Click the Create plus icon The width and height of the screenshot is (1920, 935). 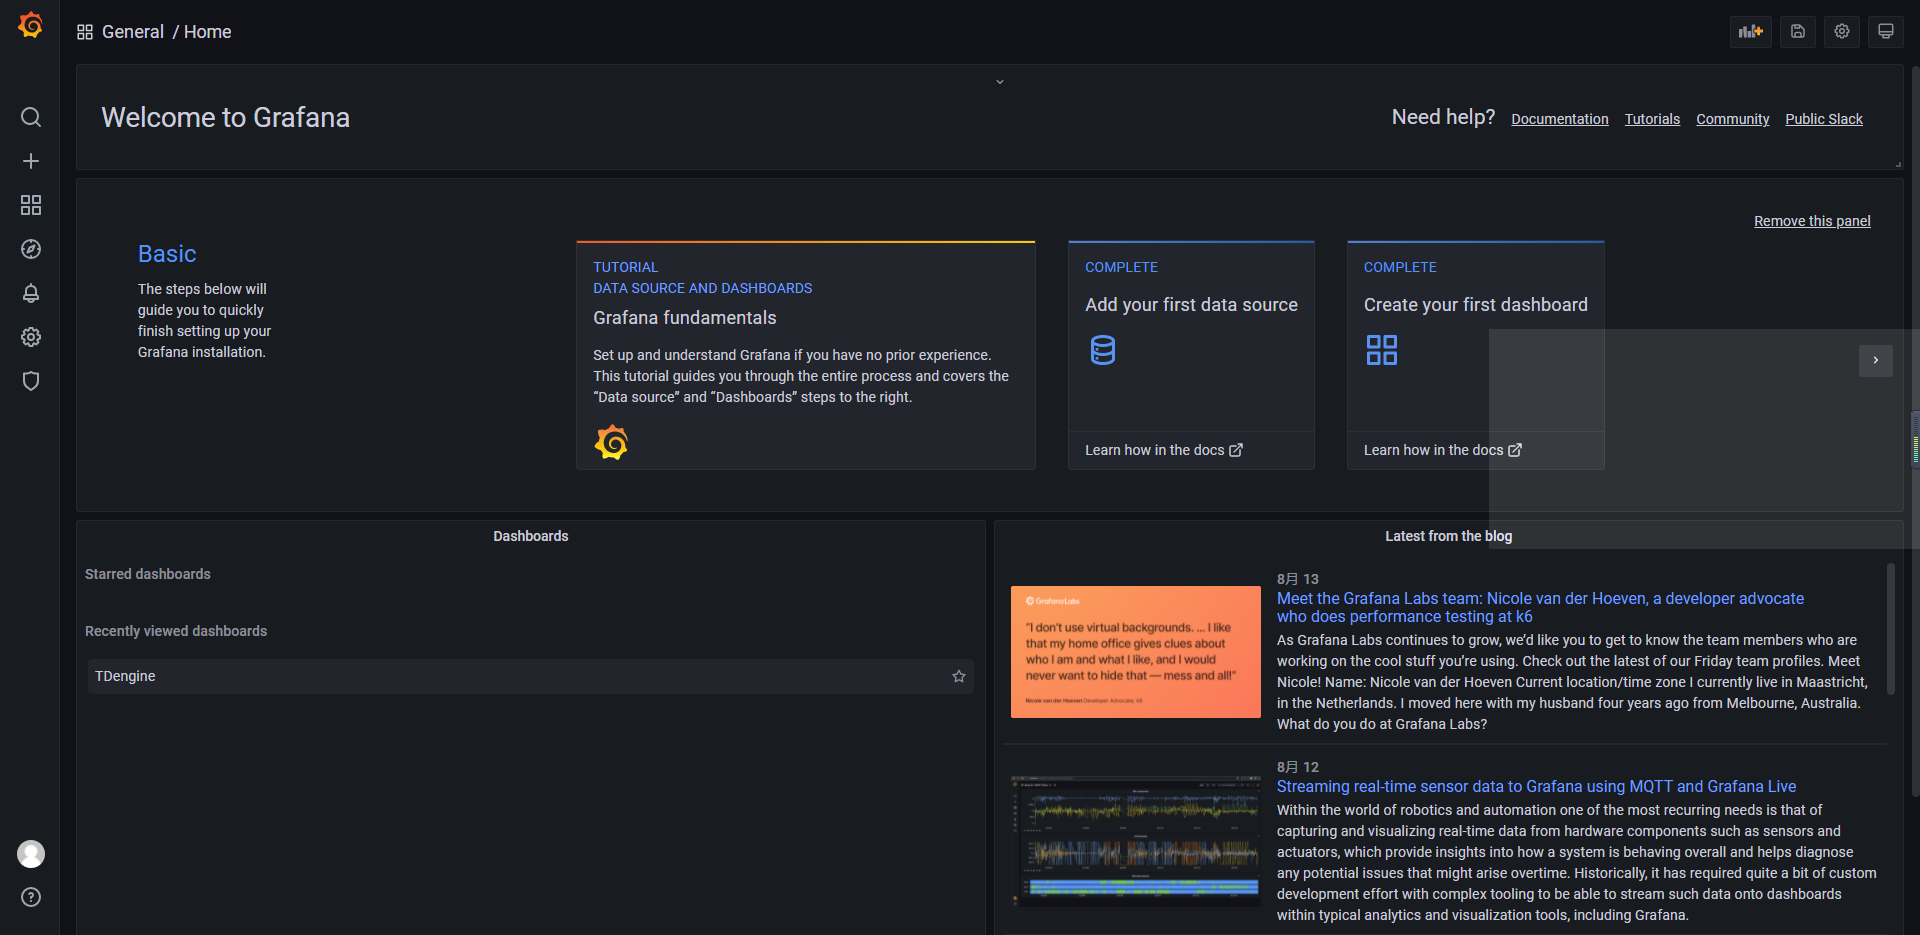pyautogui.click(x=31, y=161)
